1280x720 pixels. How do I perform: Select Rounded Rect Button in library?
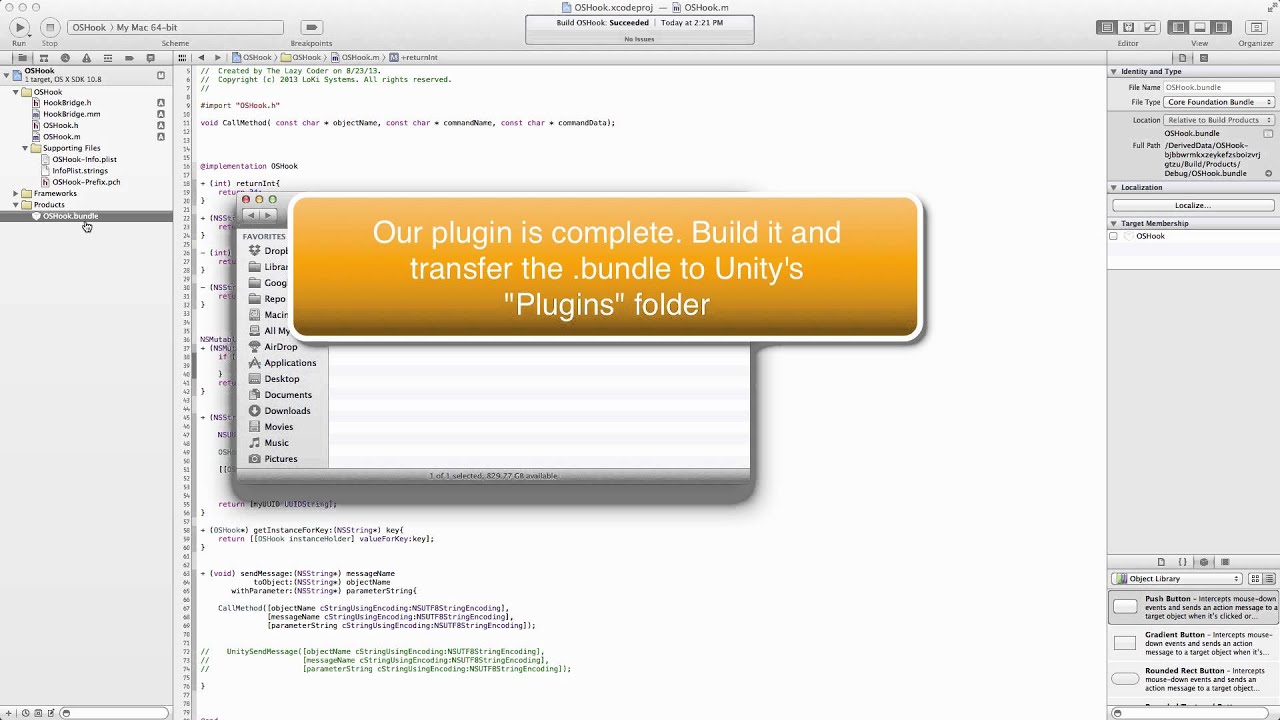coord(1193,679)
